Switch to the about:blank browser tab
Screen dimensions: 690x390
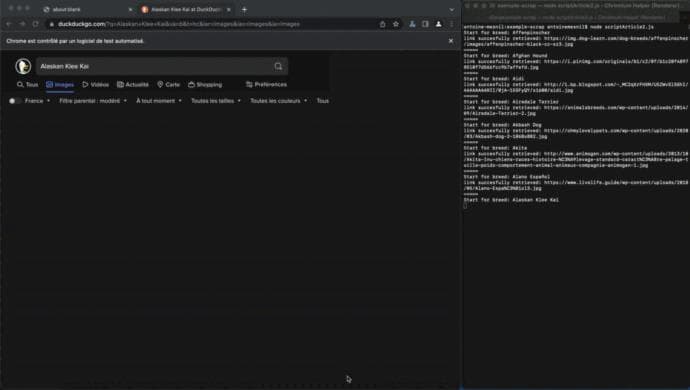86,9
